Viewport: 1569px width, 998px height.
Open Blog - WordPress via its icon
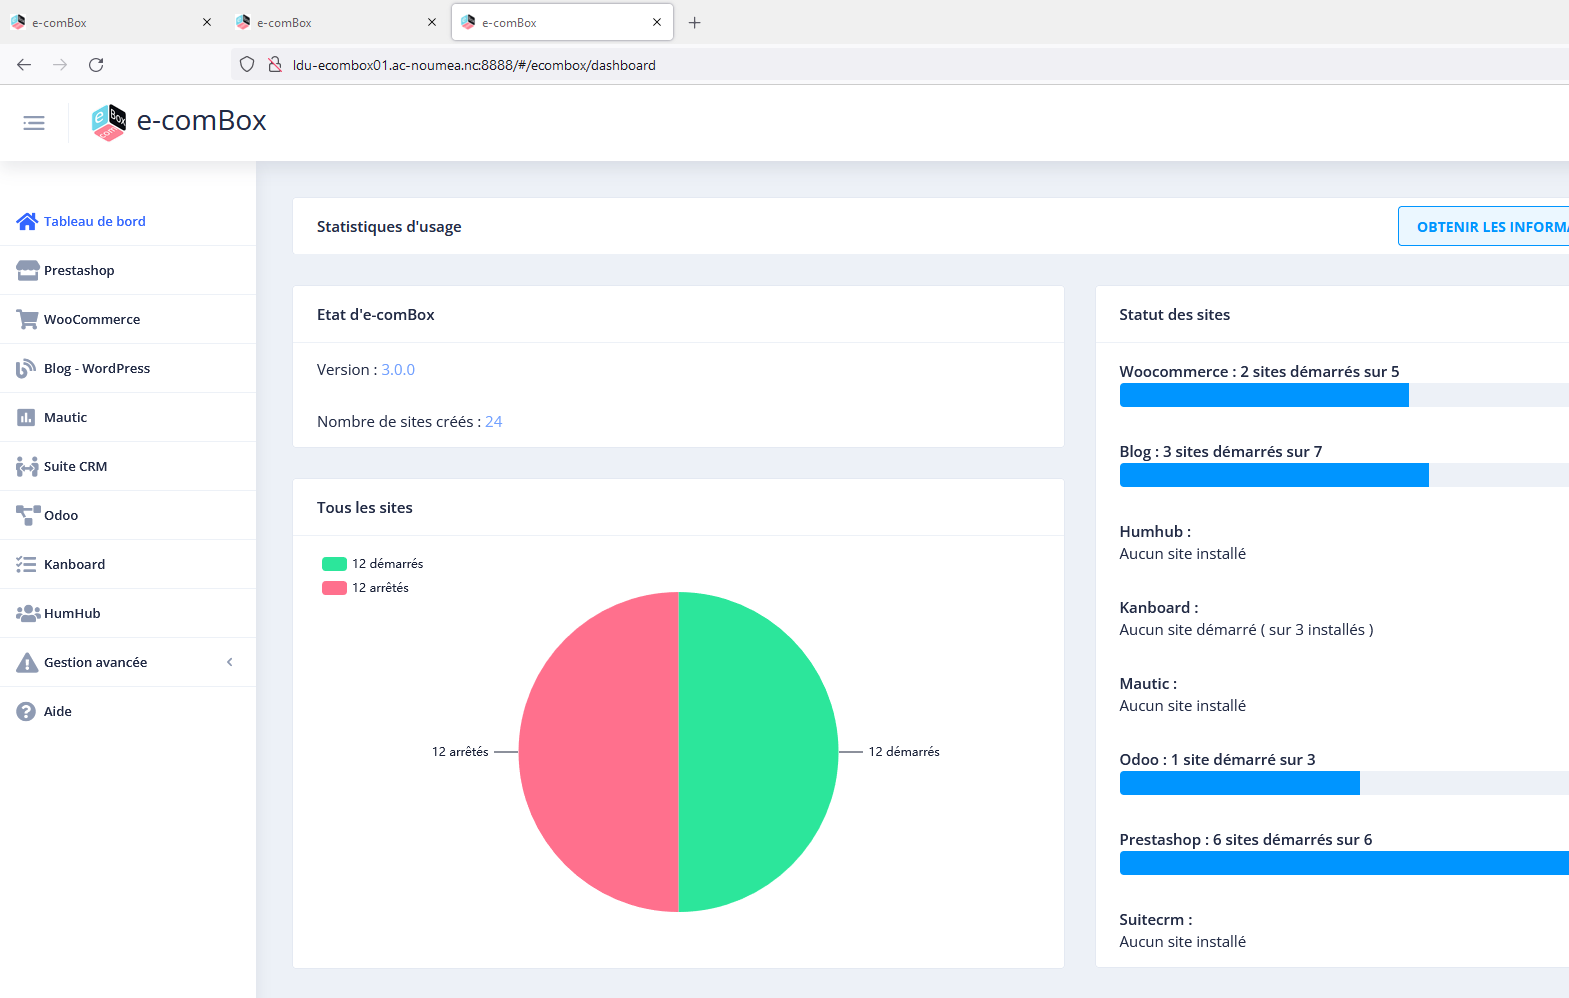(27, 368)
